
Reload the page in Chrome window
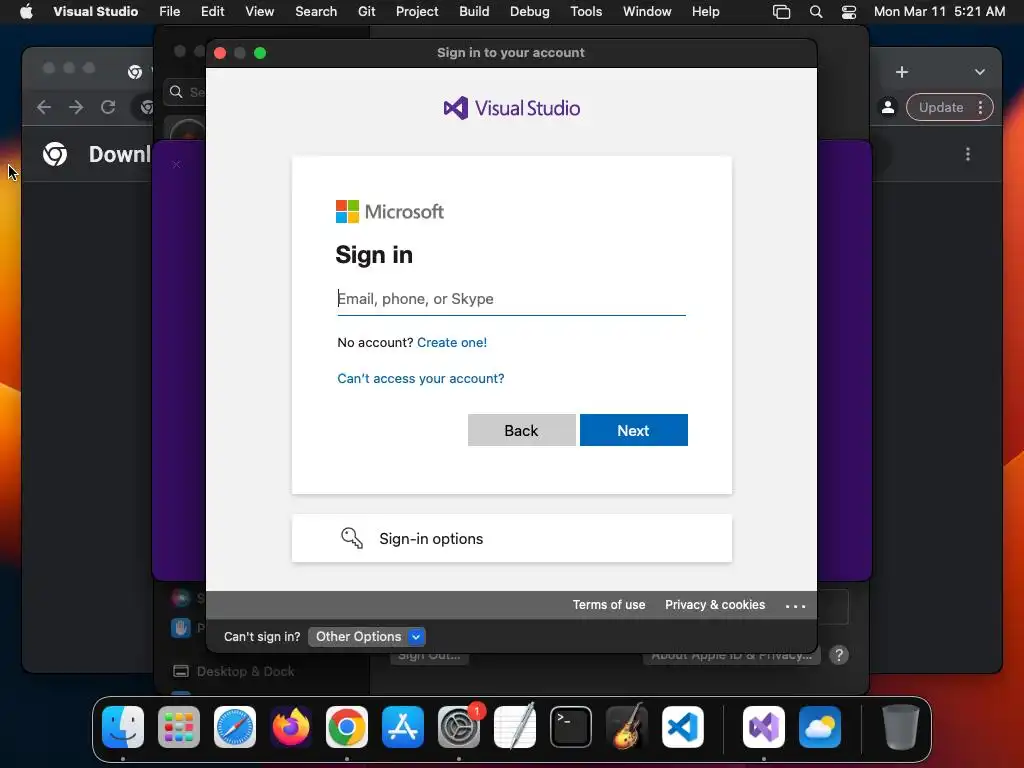[108, 107]
